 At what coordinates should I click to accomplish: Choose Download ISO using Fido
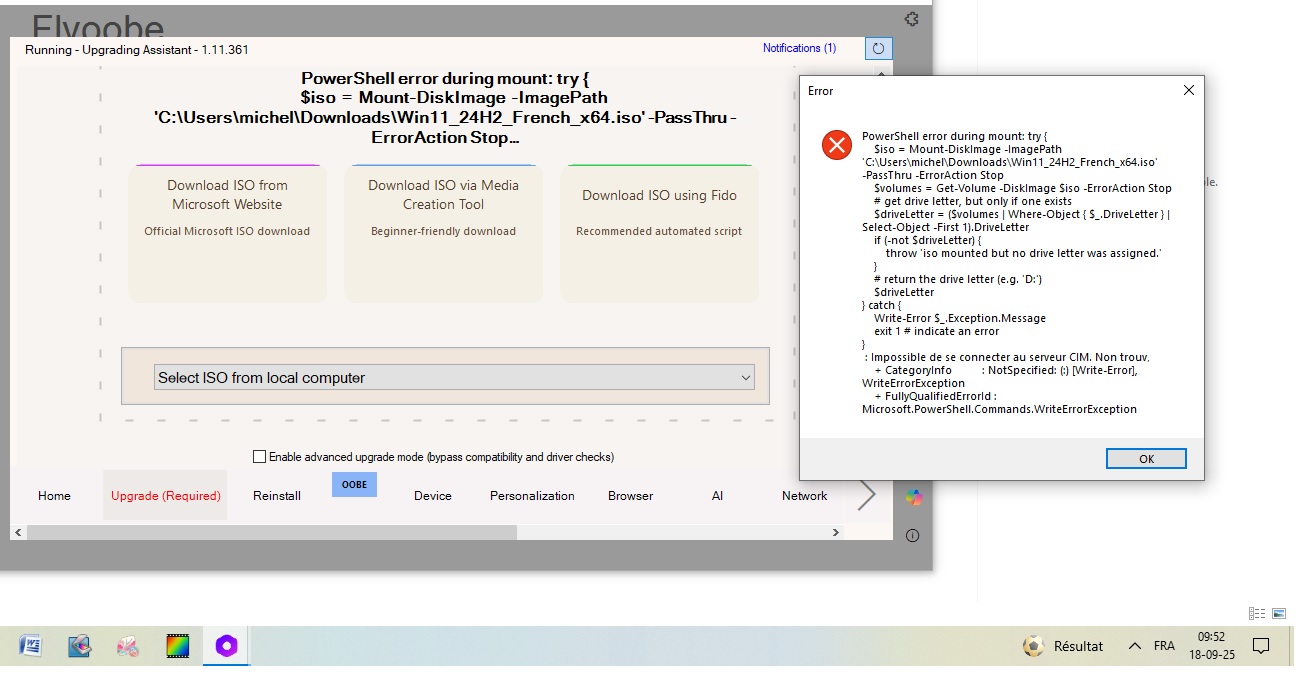point(659,233)
